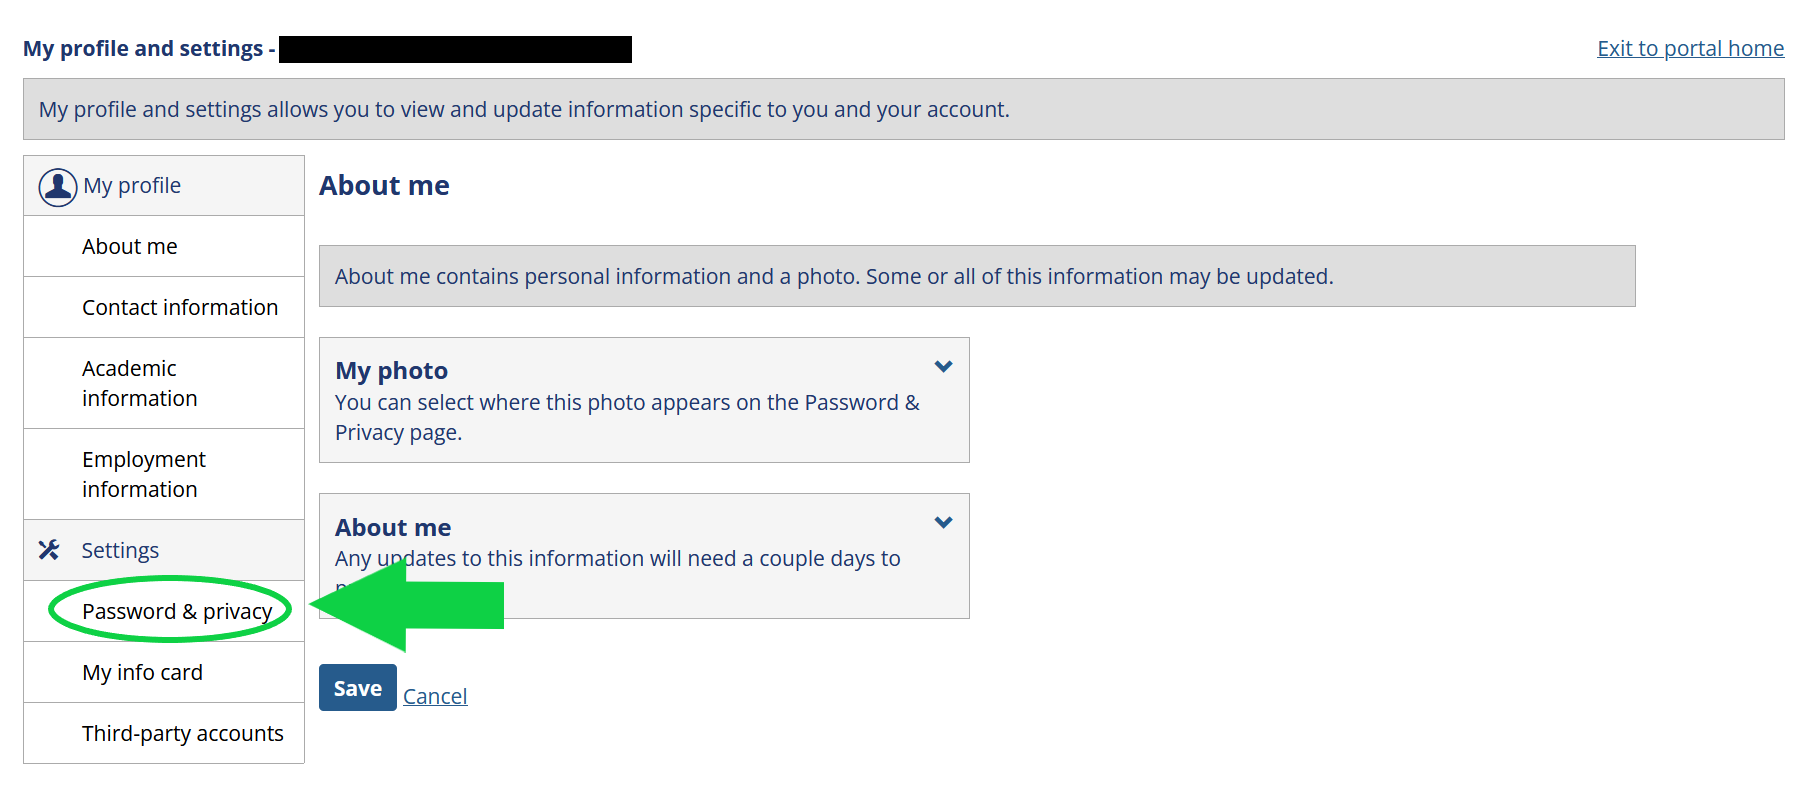Click the Settings section header label
This screenshot has height=792, width=1820.
120,550
